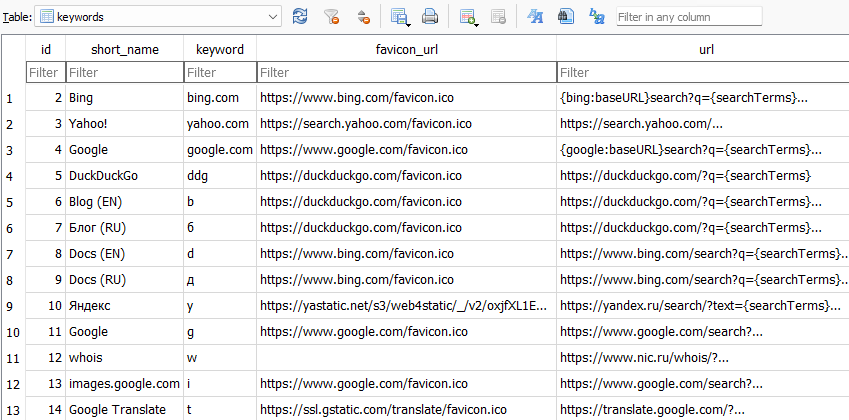Select the empty favicon_url cell for whois
Viewport: 849px width, 420px height.
(x=407, y=358)
